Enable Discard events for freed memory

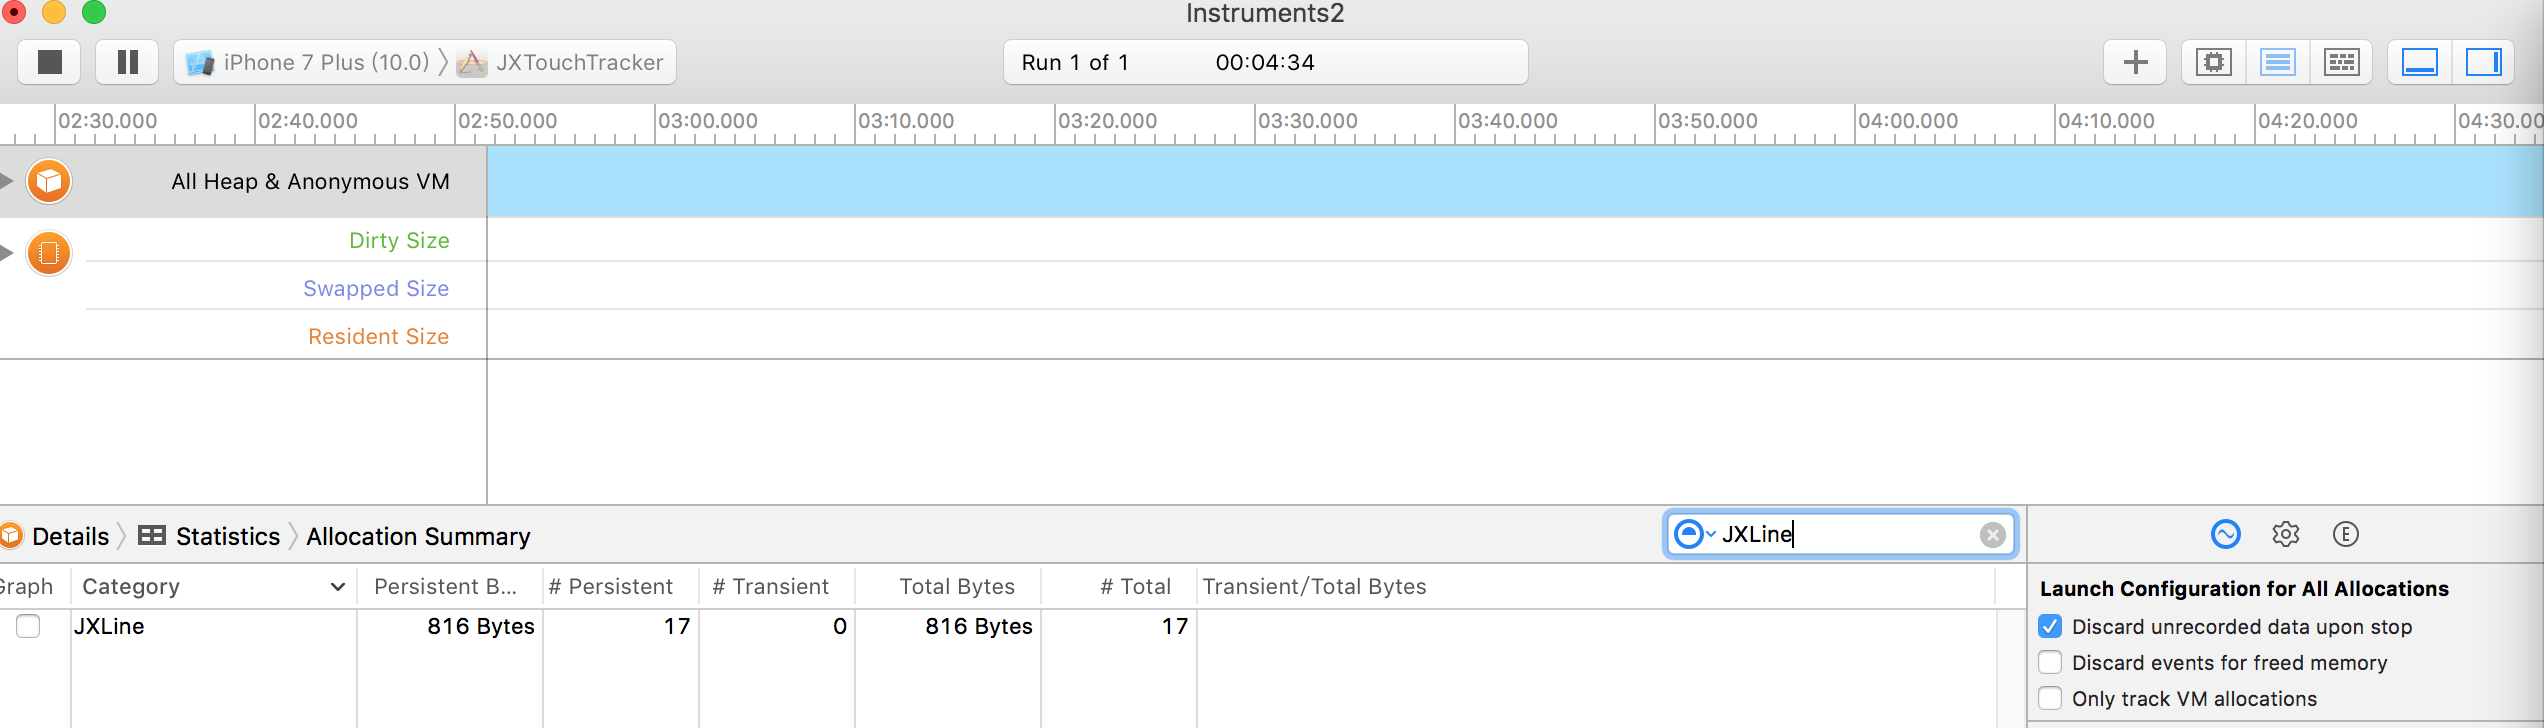(x=2050, y=662)
